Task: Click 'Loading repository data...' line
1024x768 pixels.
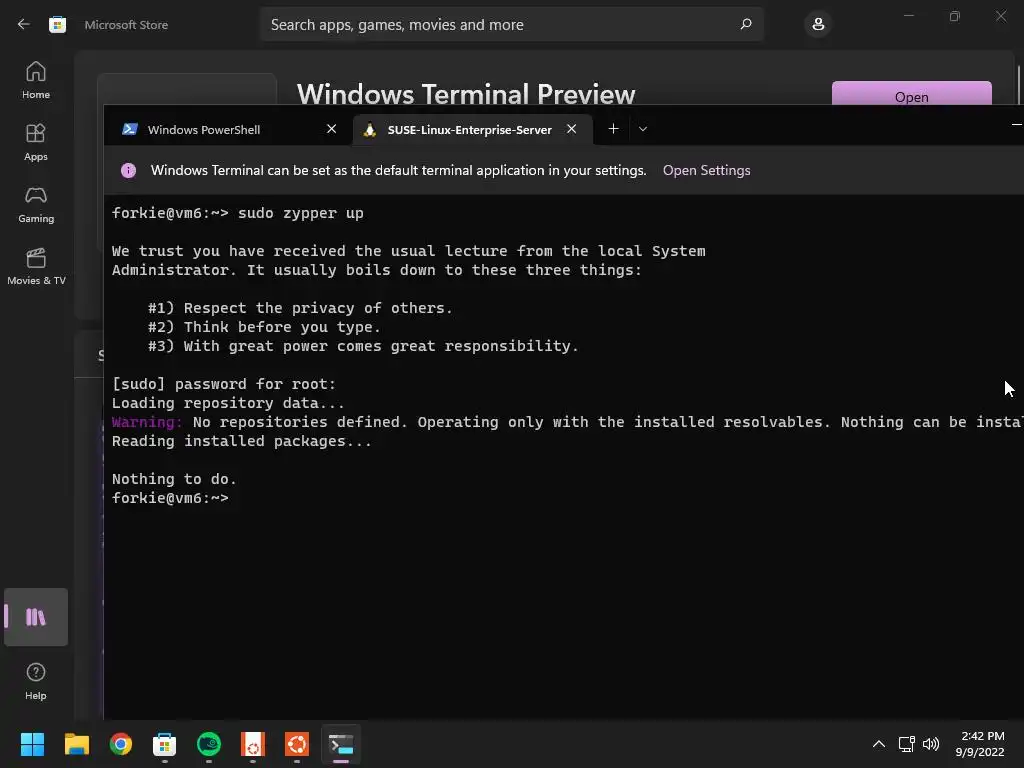Action: coord(228,403)
